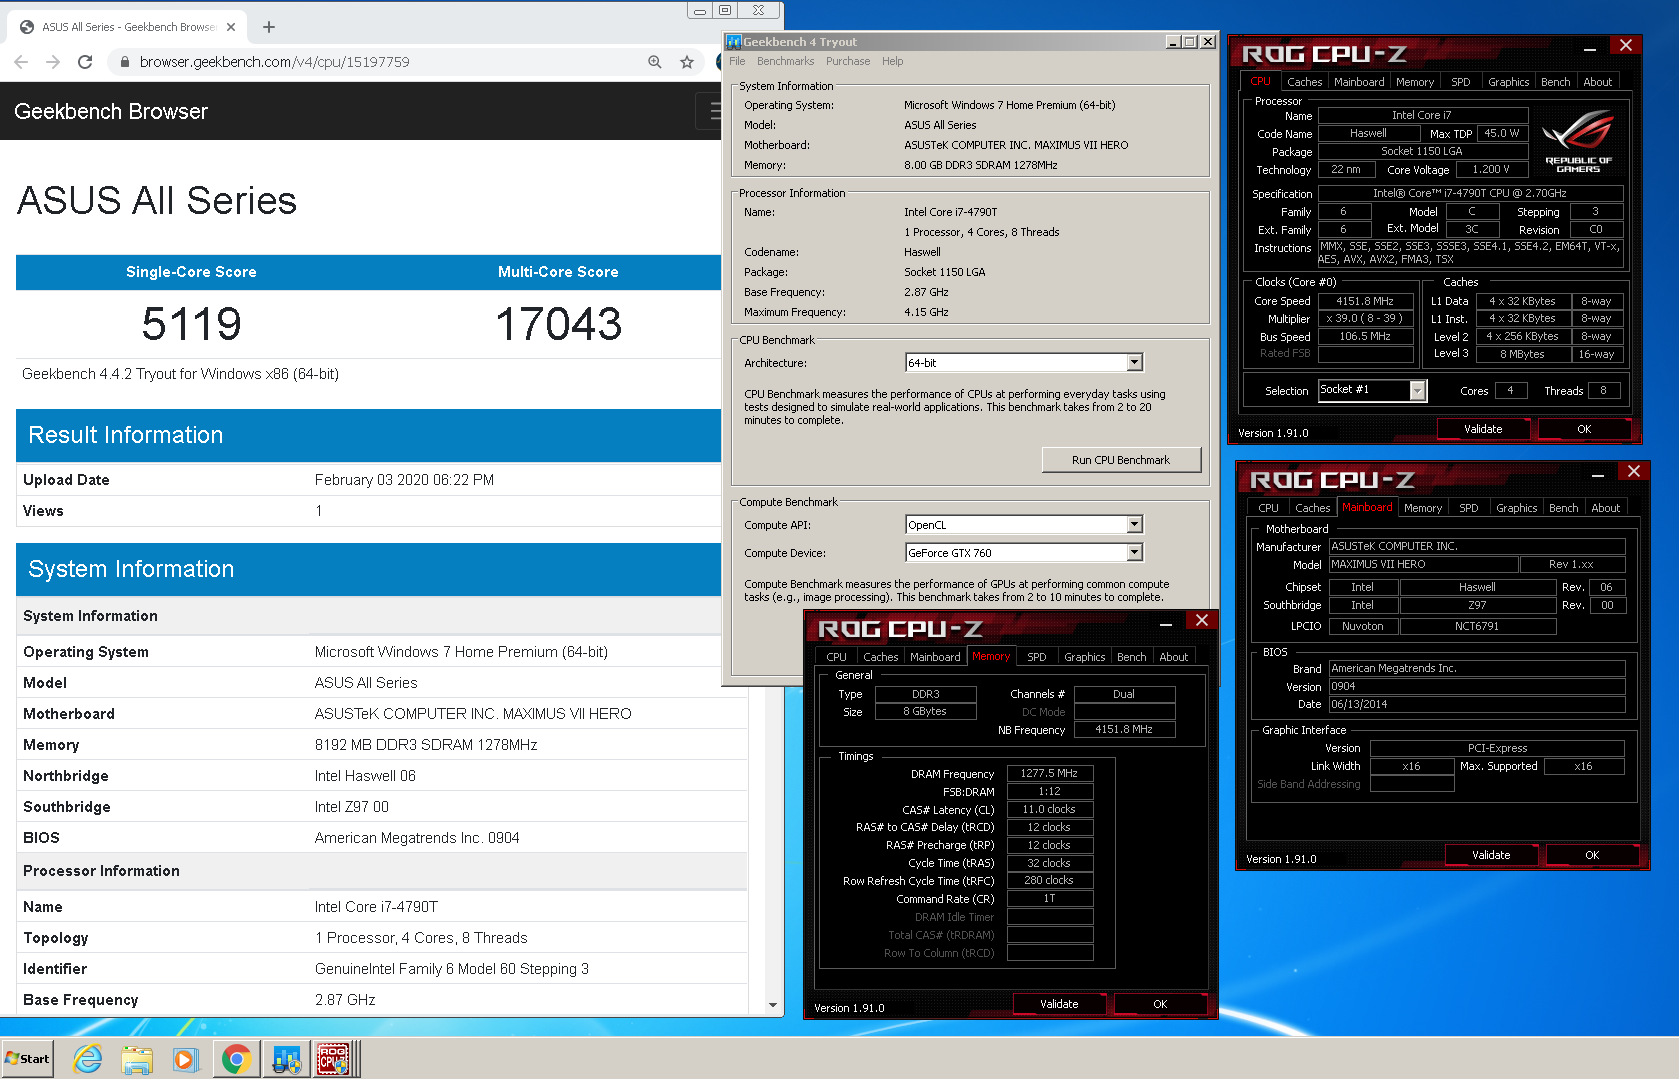This screenshot has height=1079, width=1679.
Task: Open Caches tab in Memory CPU-Z window
Action: (x=880, y=657)
